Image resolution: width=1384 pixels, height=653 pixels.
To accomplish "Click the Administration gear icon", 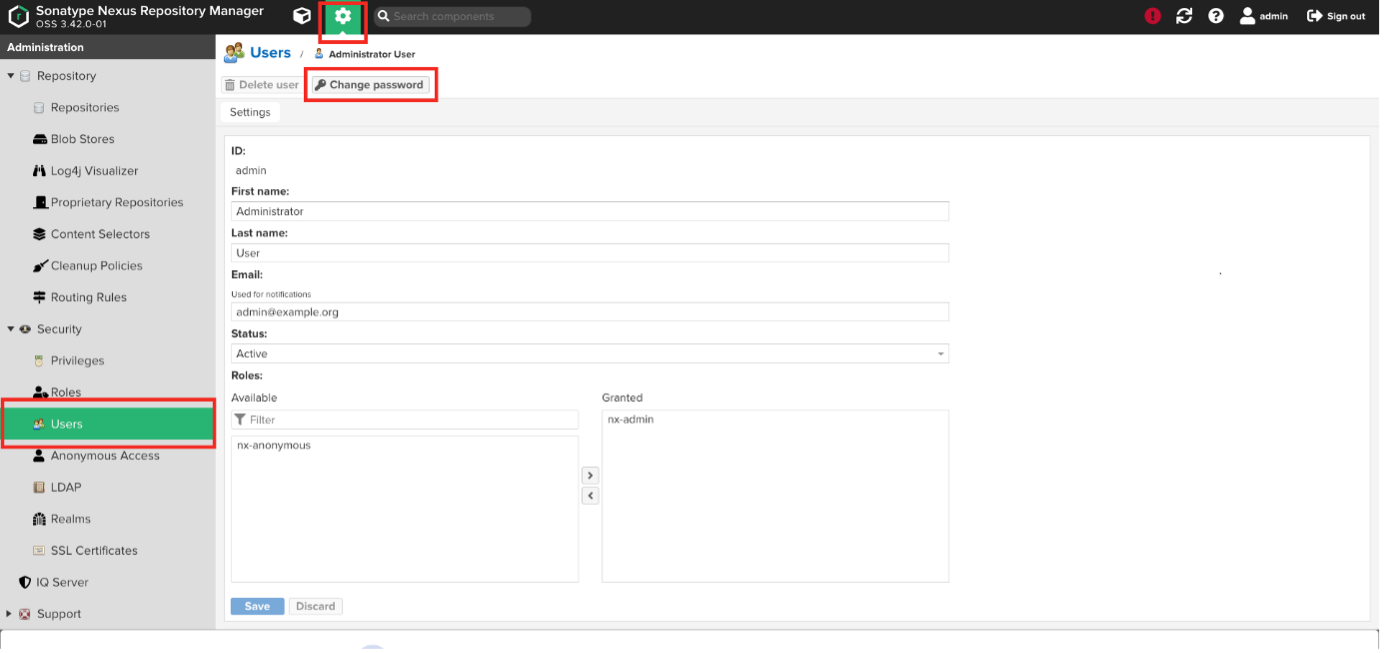I will pos(343,16).
